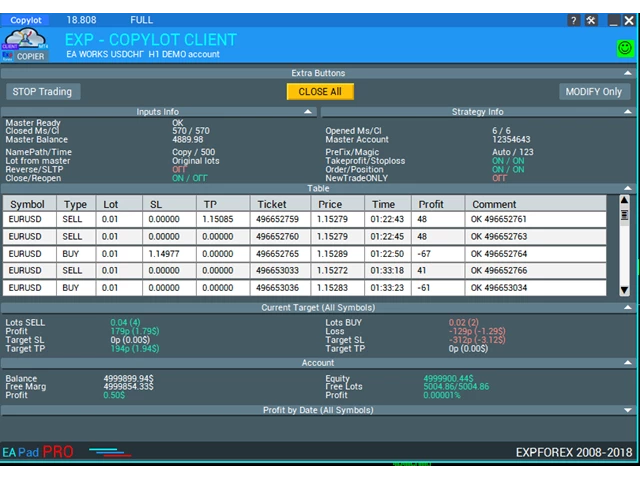
Task: Collapse the Strategy Info section
Action: point(627,112)
